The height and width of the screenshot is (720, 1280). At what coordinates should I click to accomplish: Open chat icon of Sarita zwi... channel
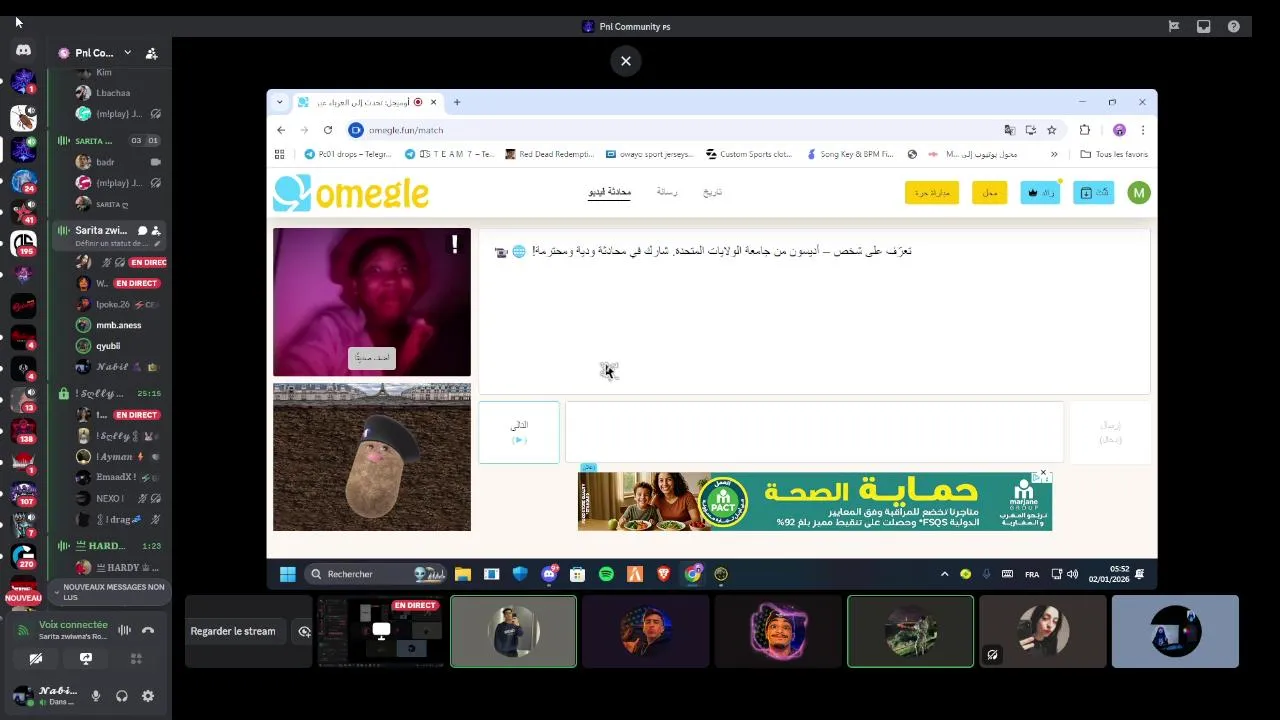(142, 230)
